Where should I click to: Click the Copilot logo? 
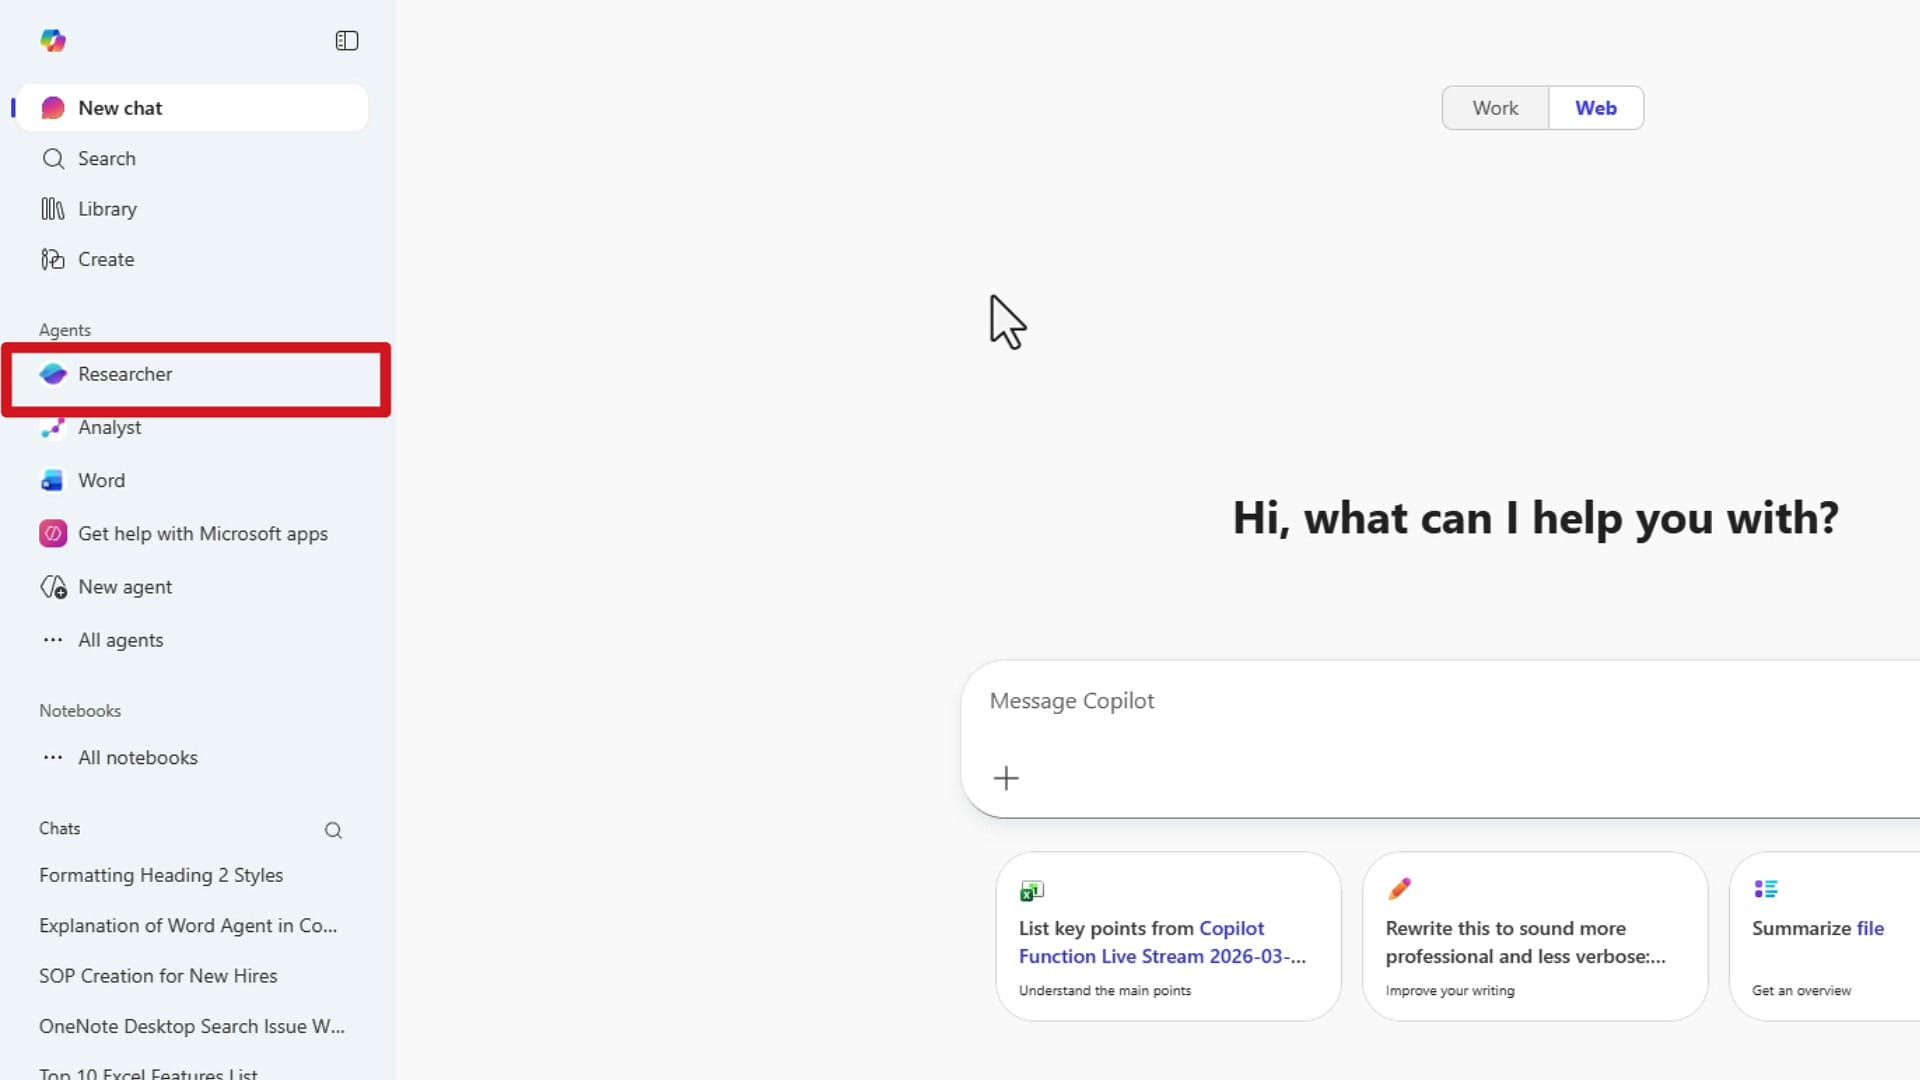click(53, 40)
